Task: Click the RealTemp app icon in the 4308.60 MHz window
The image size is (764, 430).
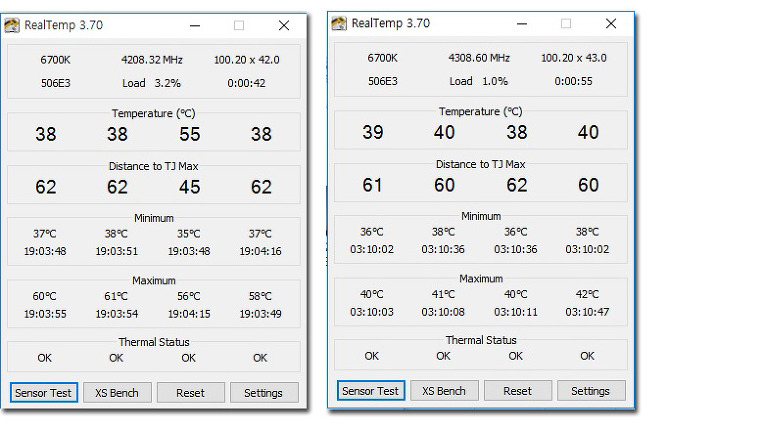Action: (x=339, y=23)
